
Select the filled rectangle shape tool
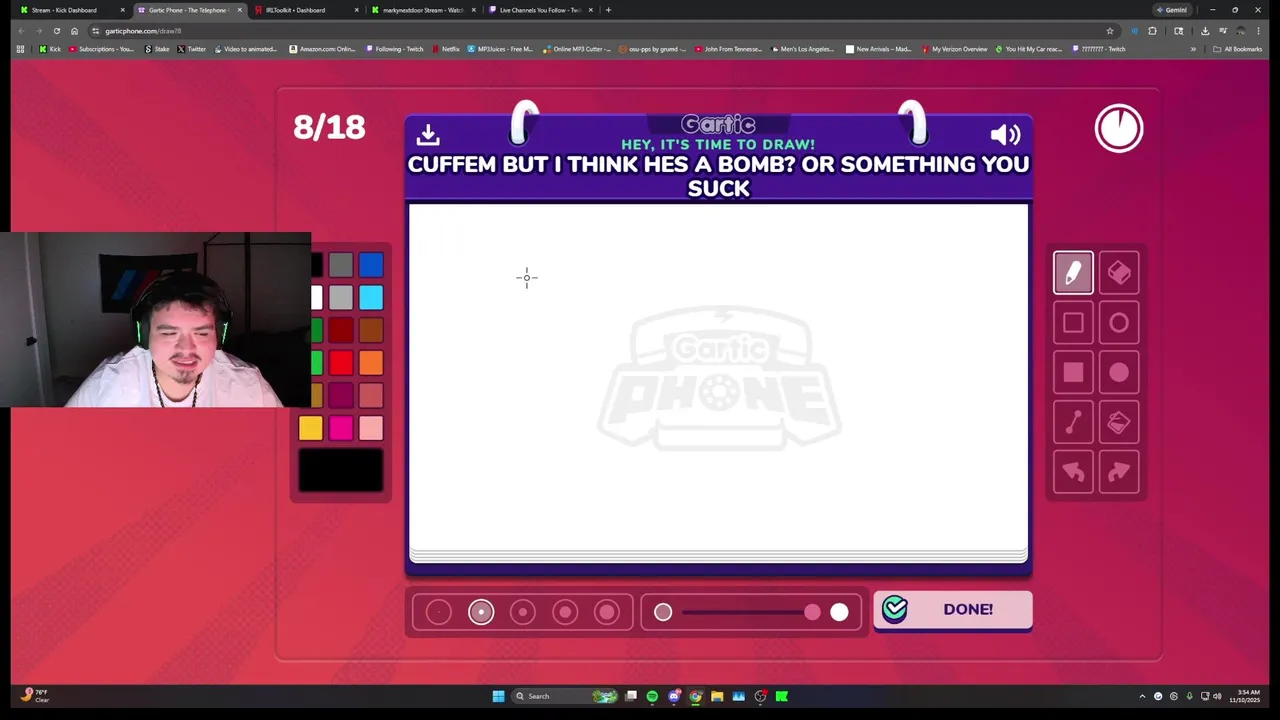click(x=1073, y=373)
